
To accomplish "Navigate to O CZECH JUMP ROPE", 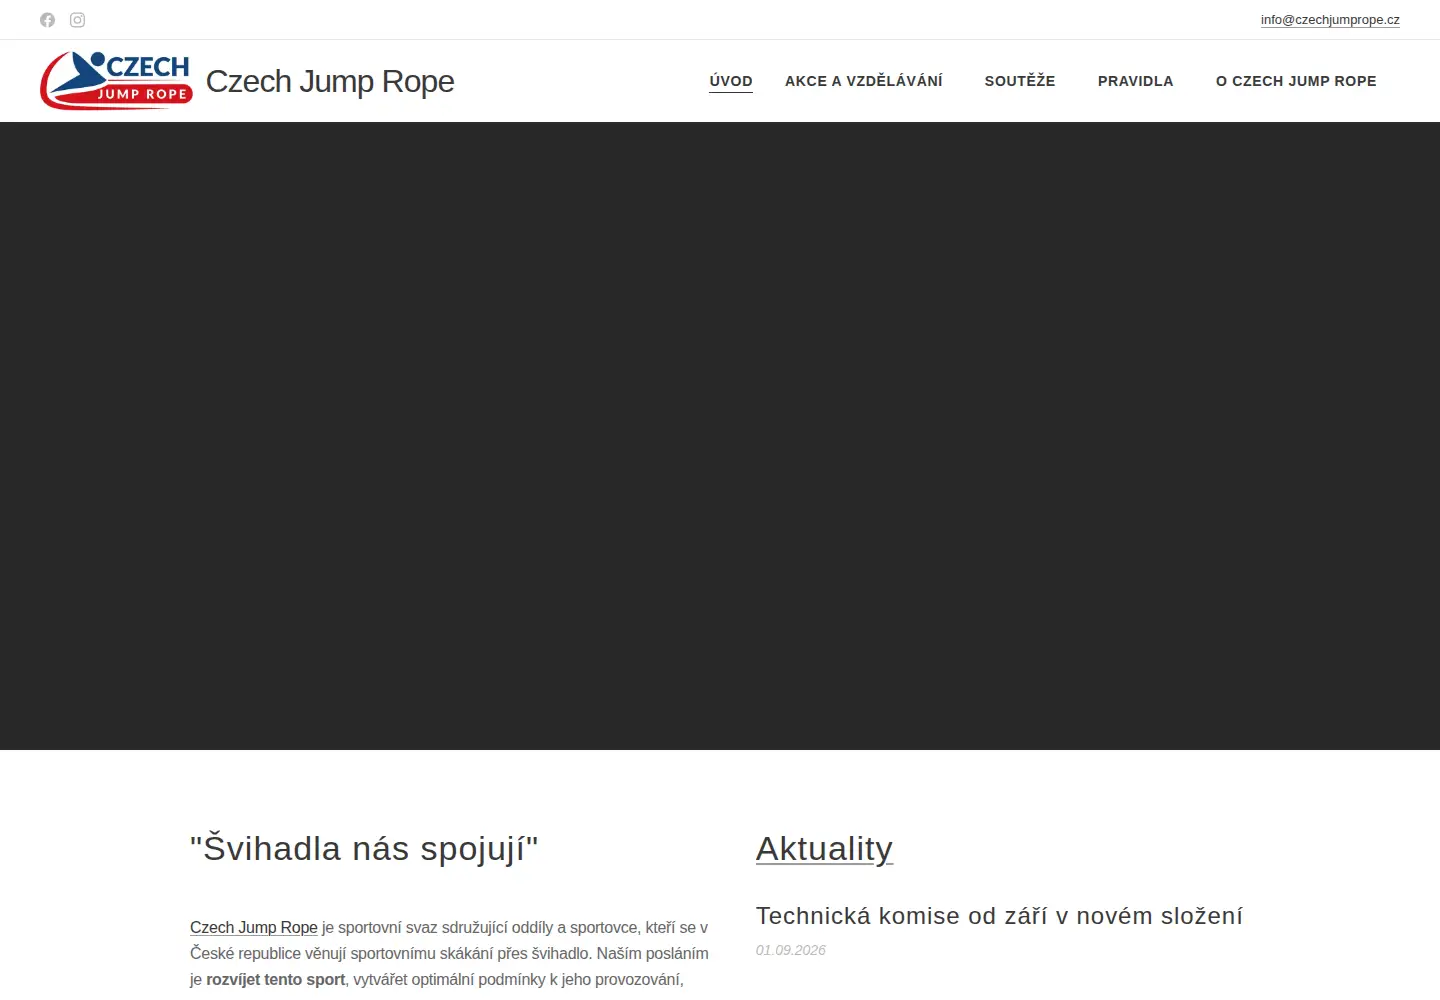I will tap(1296, 81).
